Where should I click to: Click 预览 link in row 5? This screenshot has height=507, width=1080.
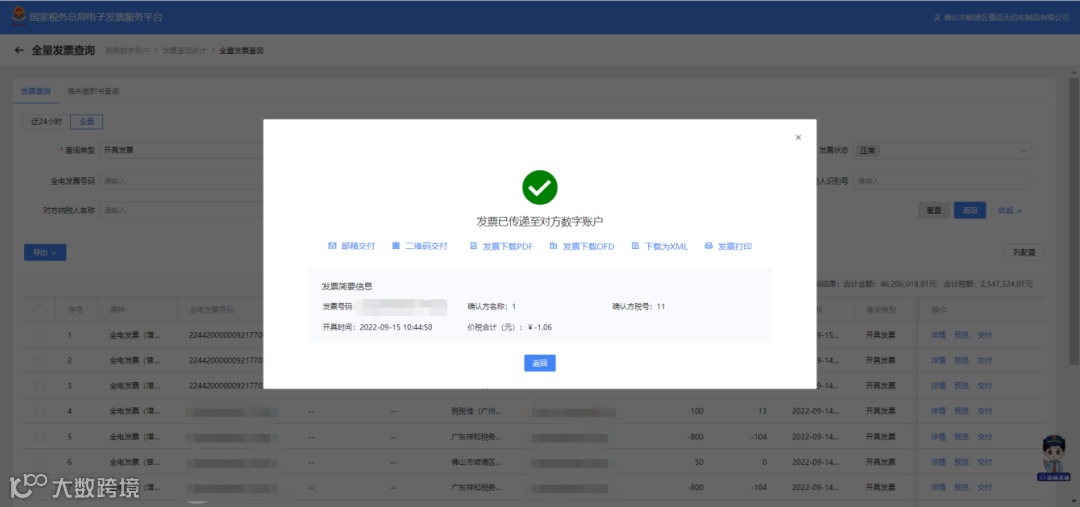pos(962,437)
